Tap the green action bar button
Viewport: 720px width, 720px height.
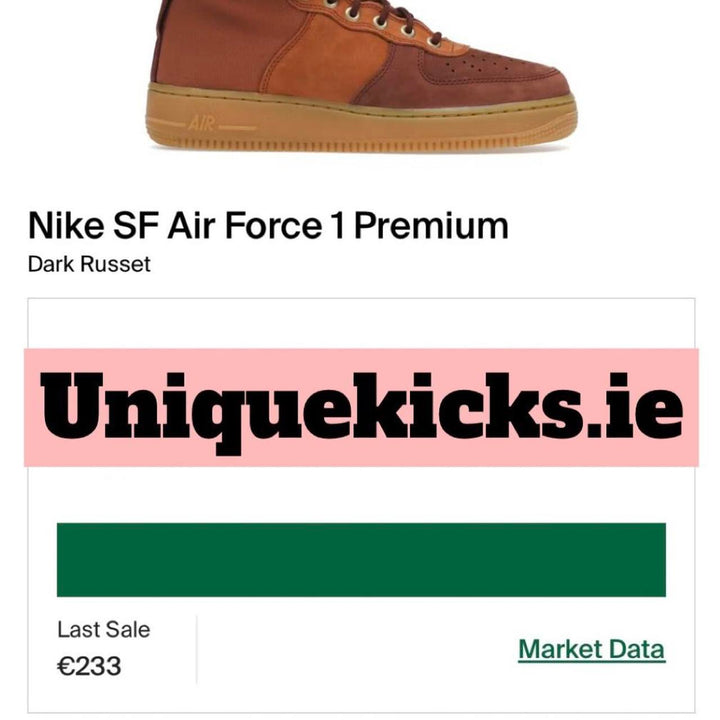(x=361, y=559)
